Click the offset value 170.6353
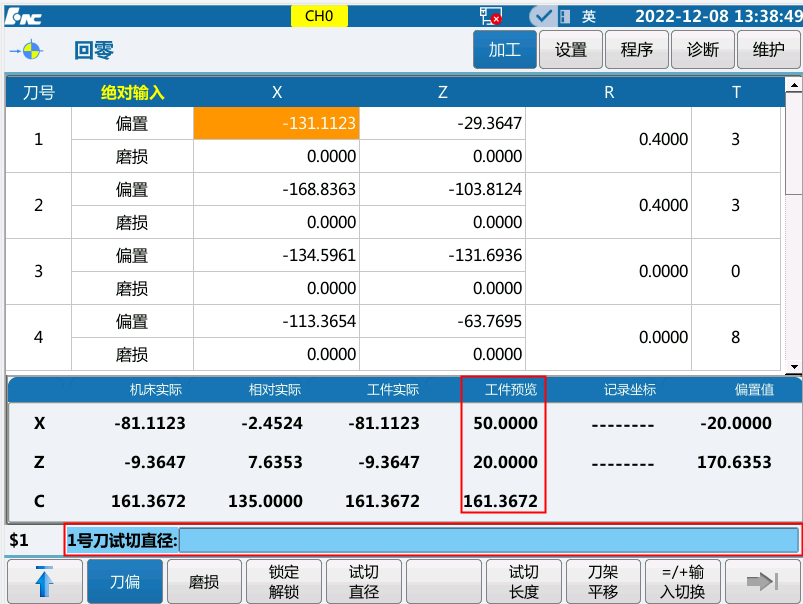This screenshot has width=803, height=604. [x=734, y=462]
